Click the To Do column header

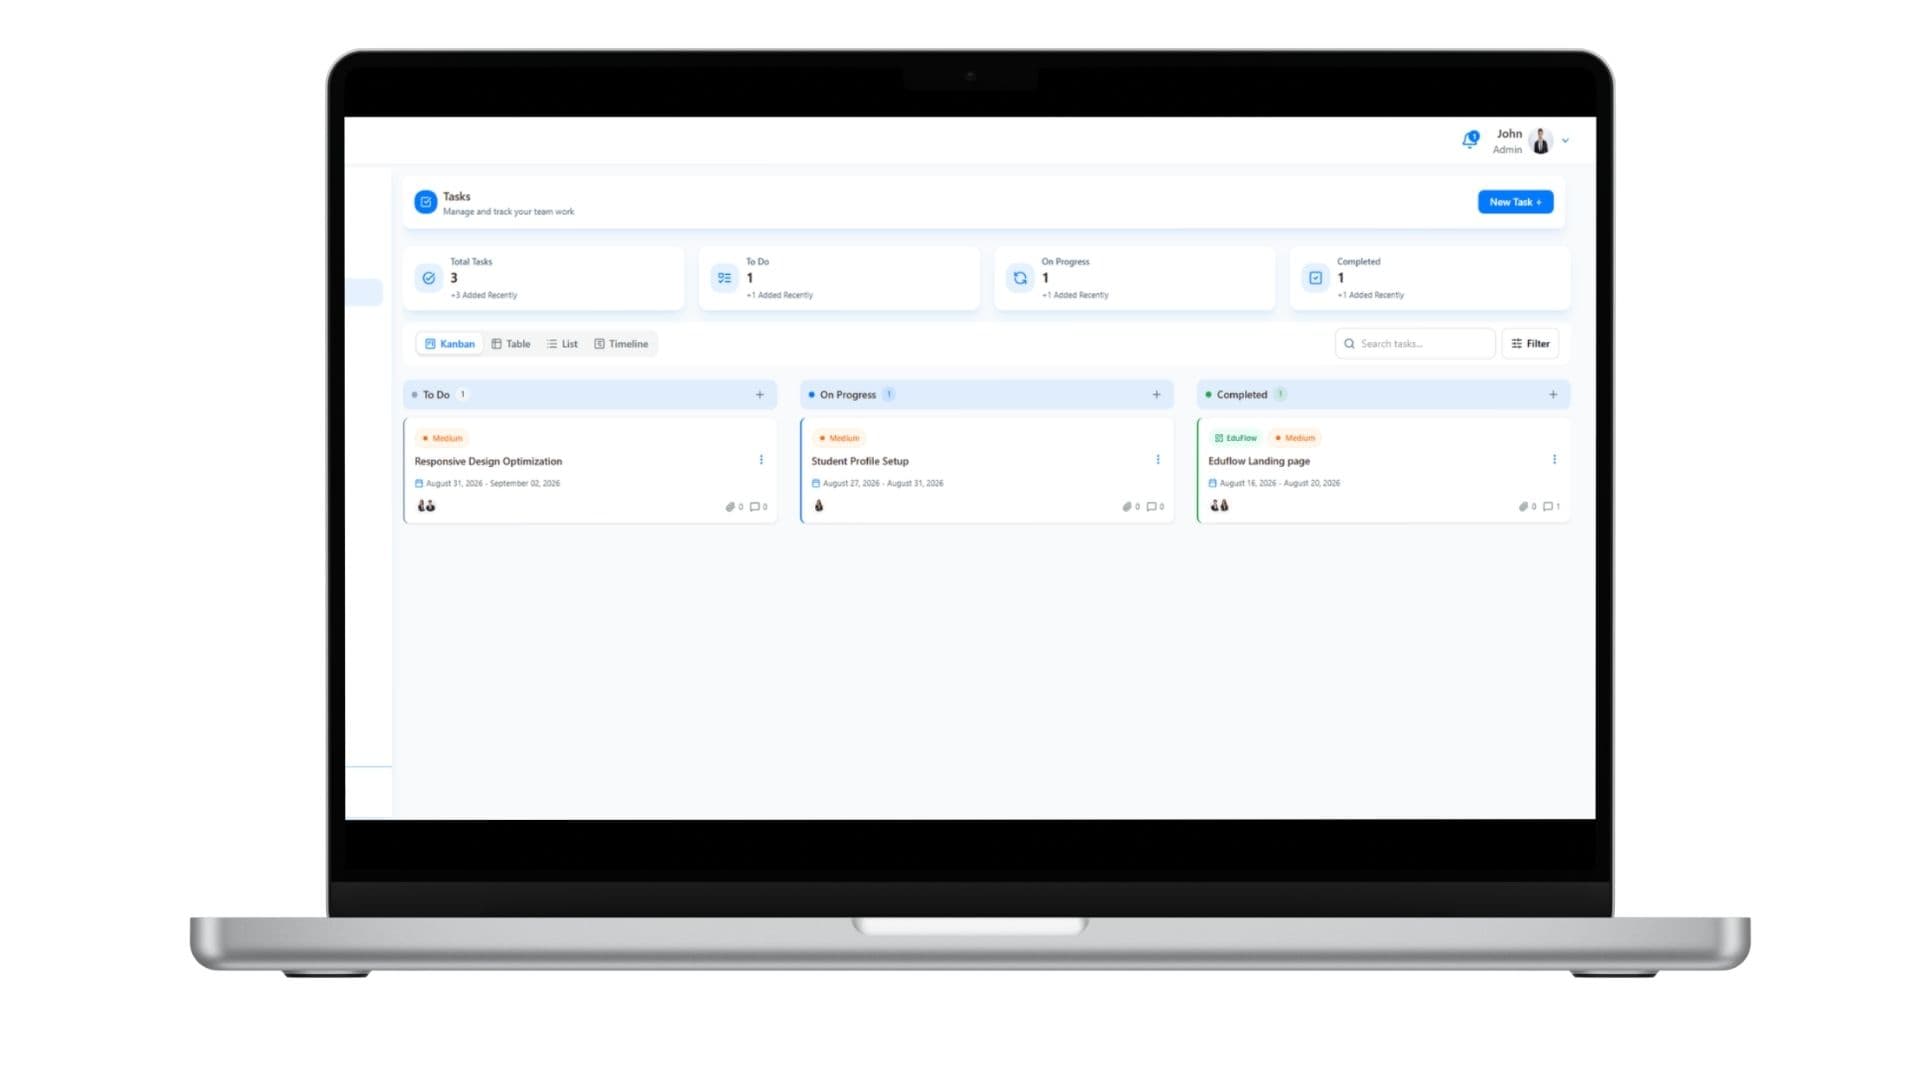(x=590, y=395)
